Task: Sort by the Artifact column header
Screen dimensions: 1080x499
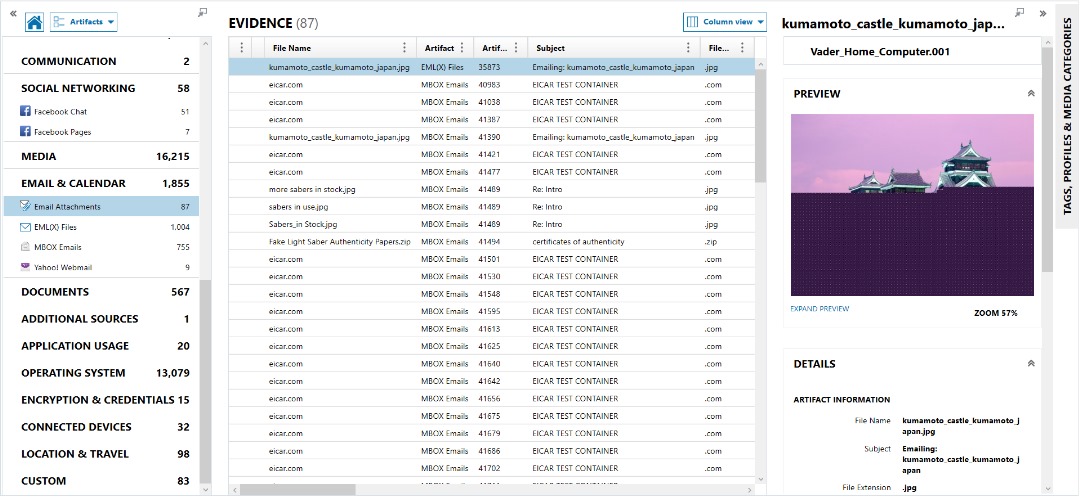Action: (x=439, y=48)
